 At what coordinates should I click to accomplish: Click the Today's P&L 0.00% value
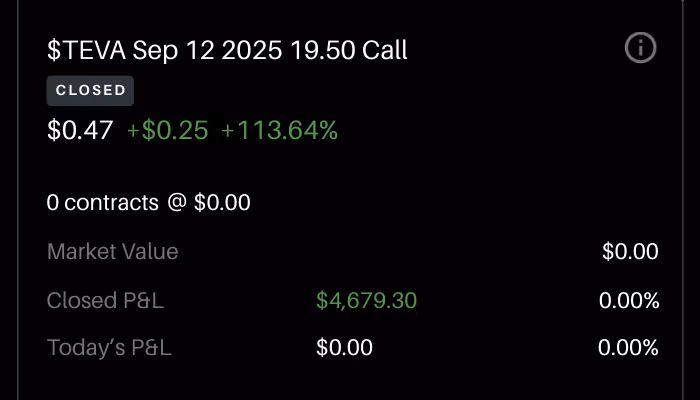(628, 348)
